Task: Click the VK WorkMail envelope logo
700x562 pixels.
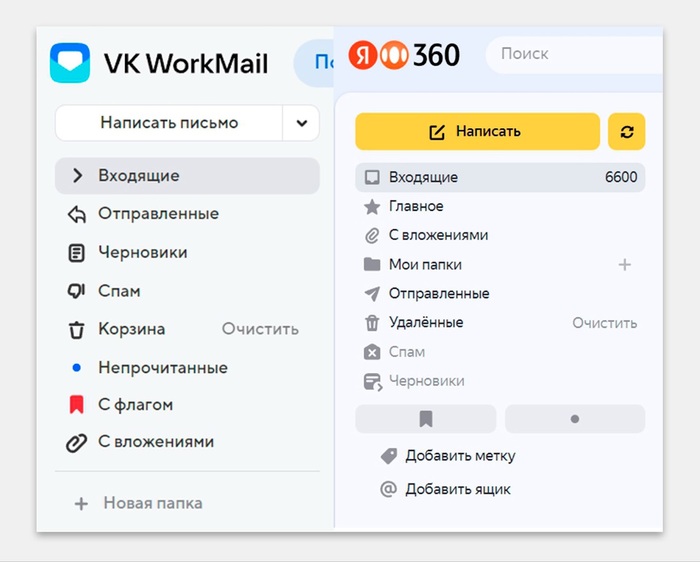Action: [x=70, y=63]
